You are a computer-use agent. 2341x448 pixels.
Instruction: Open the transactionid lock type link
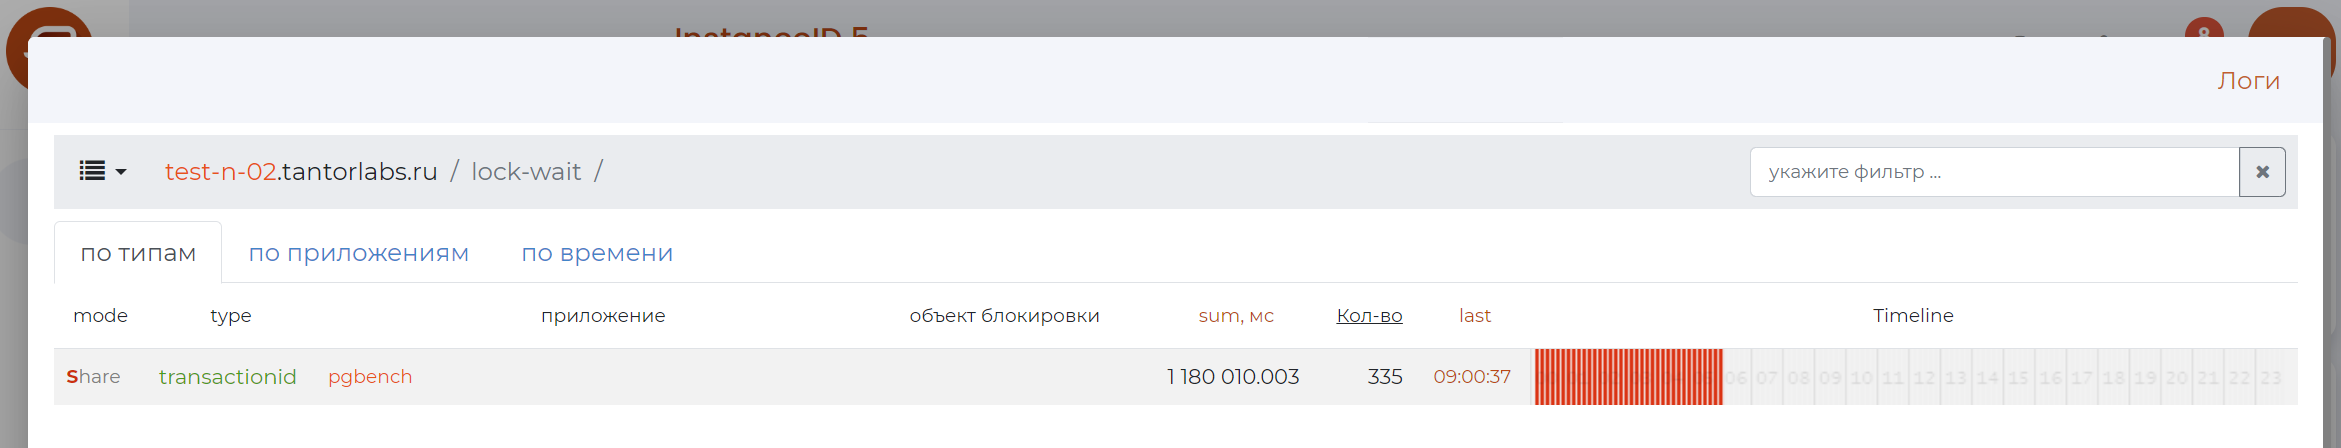pos(228,377)
